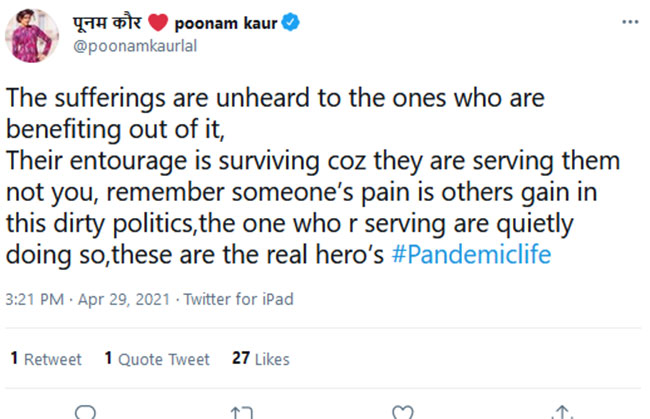Viewport: 650px width, 419px height.
Task: Click the reply icon below the tweet
Action: pos(87,412)
